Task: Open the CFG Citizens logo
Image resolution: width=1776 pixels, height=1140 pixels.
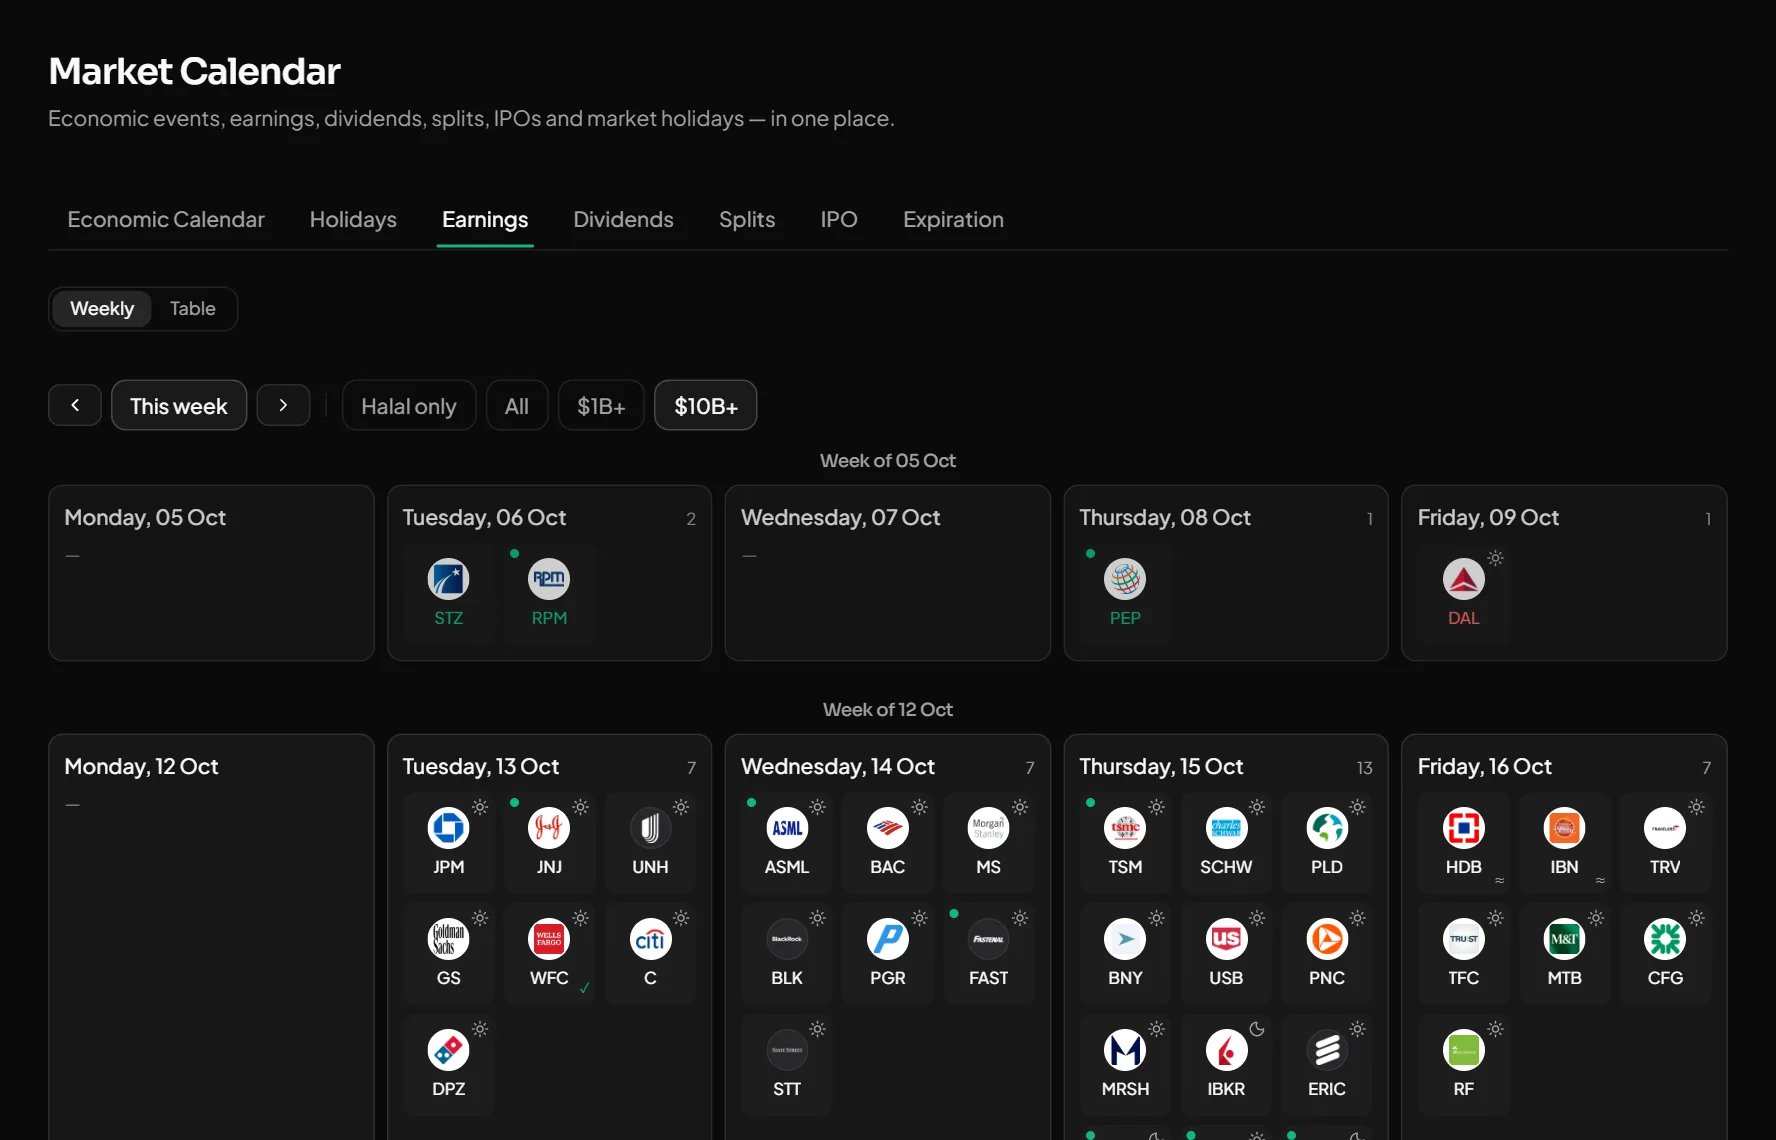Action: click(1665, 939)
